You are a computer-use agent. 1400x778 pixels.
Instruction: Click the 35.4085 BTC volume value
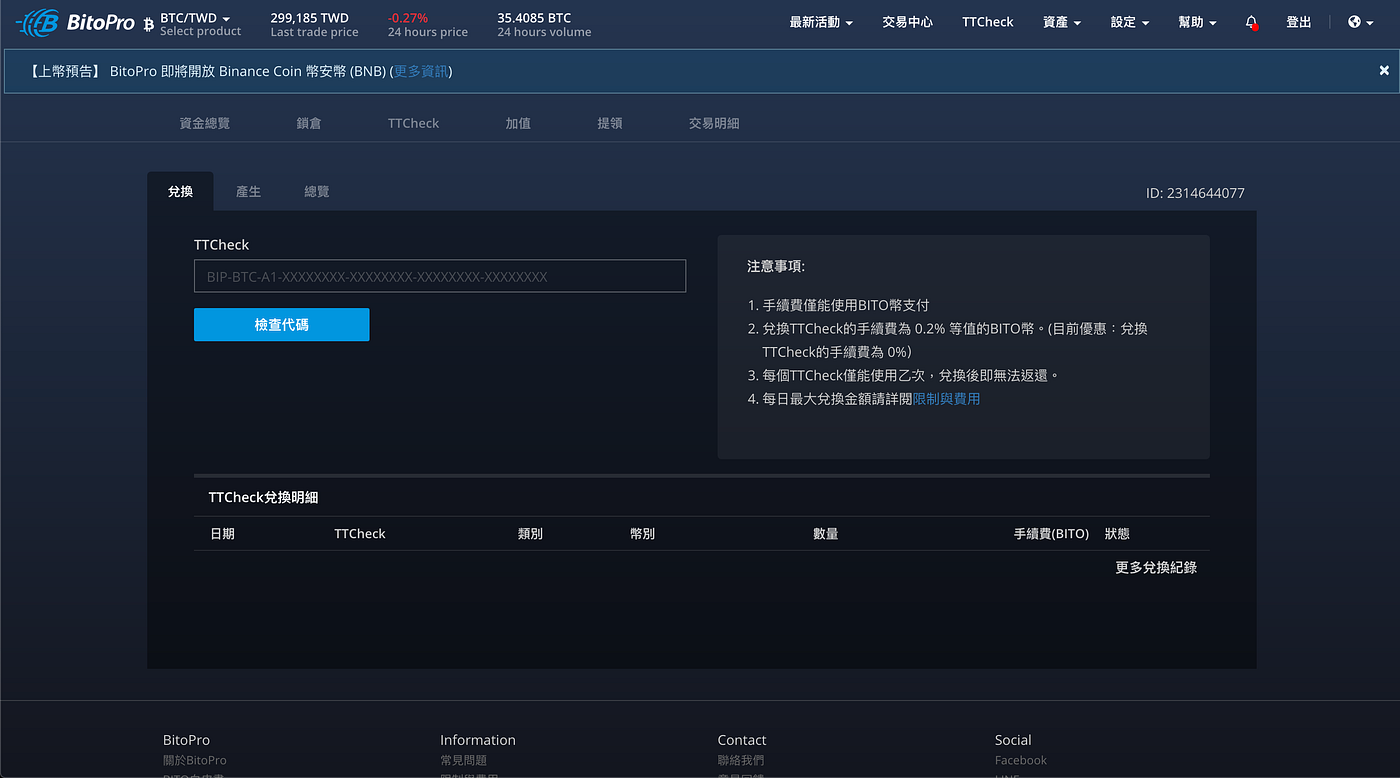coord(534,18)
